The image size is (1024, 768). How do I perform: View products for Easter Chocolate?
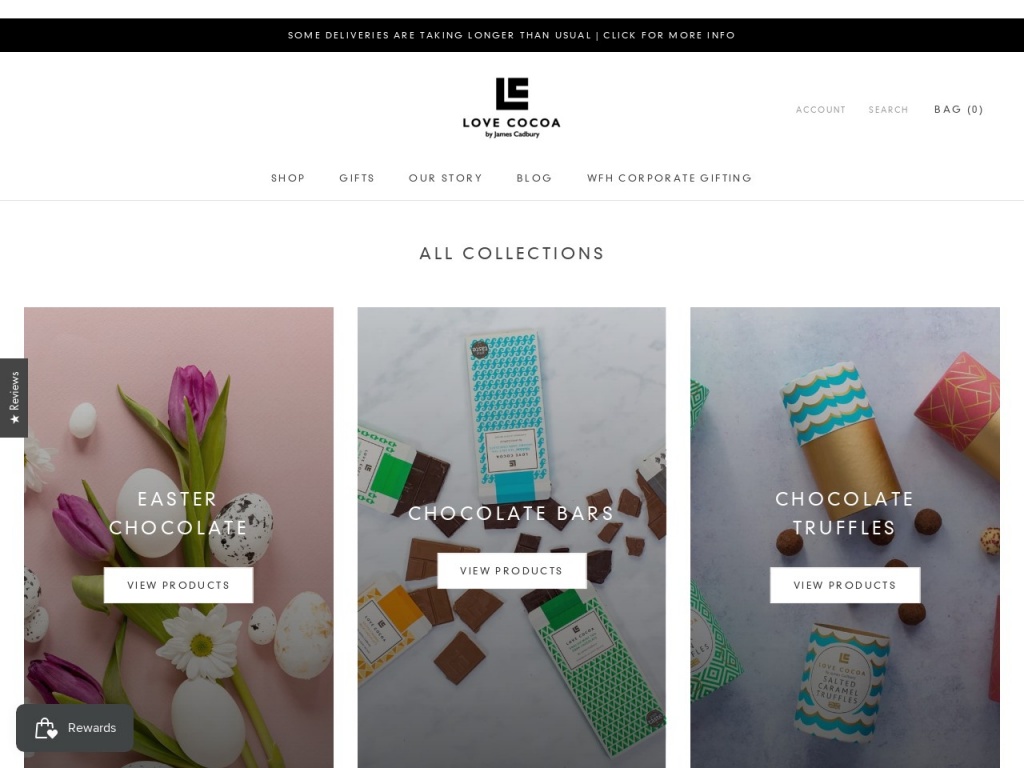[178, 585]
